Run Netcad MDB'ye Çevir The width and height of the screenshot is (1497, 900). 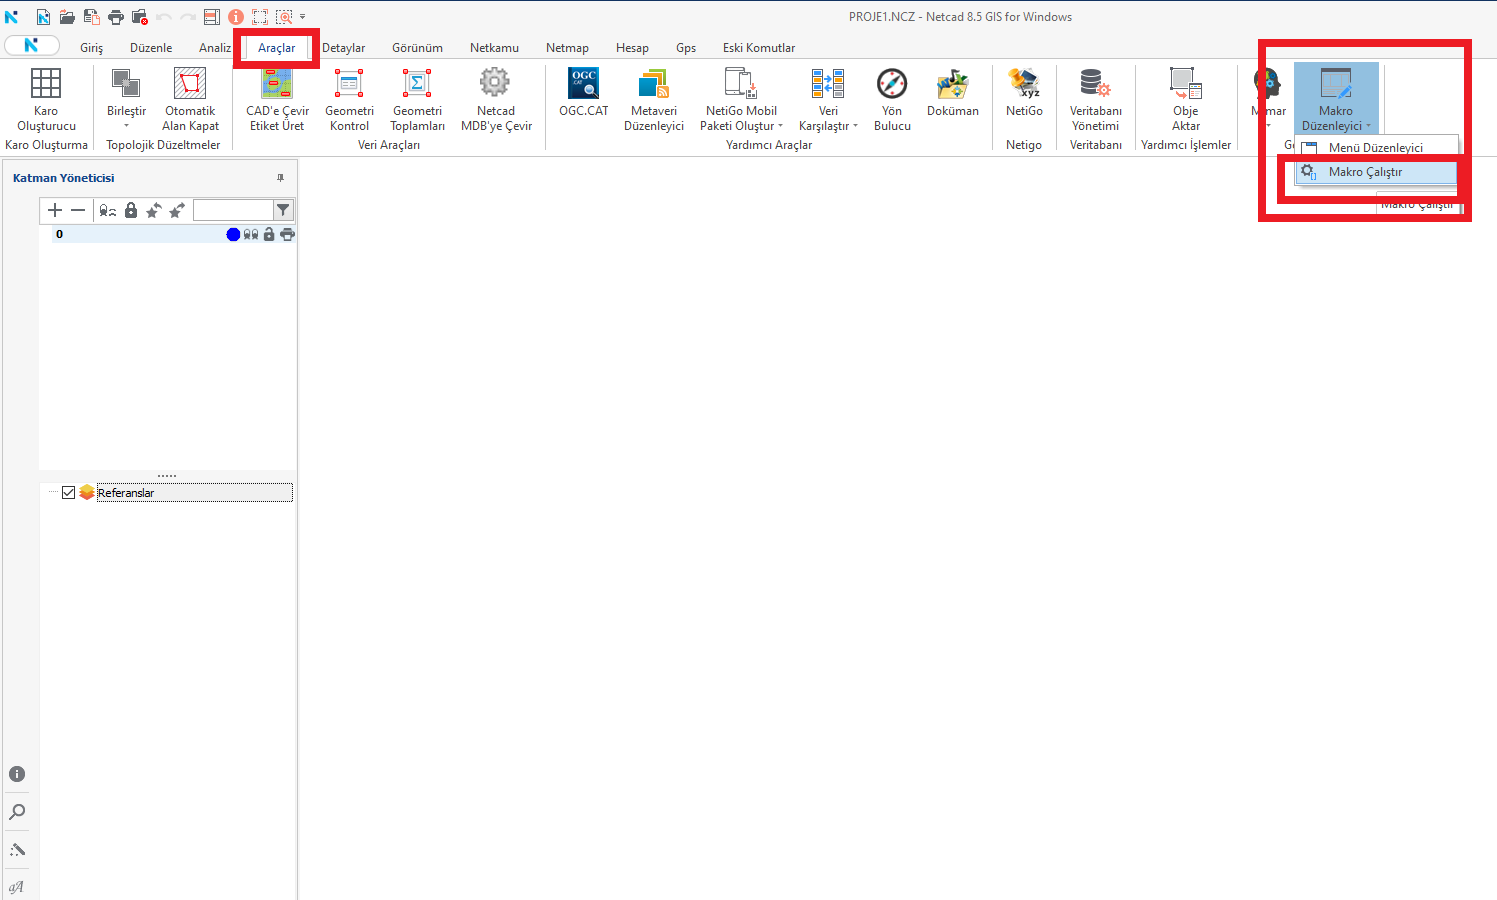pos(496,99)
